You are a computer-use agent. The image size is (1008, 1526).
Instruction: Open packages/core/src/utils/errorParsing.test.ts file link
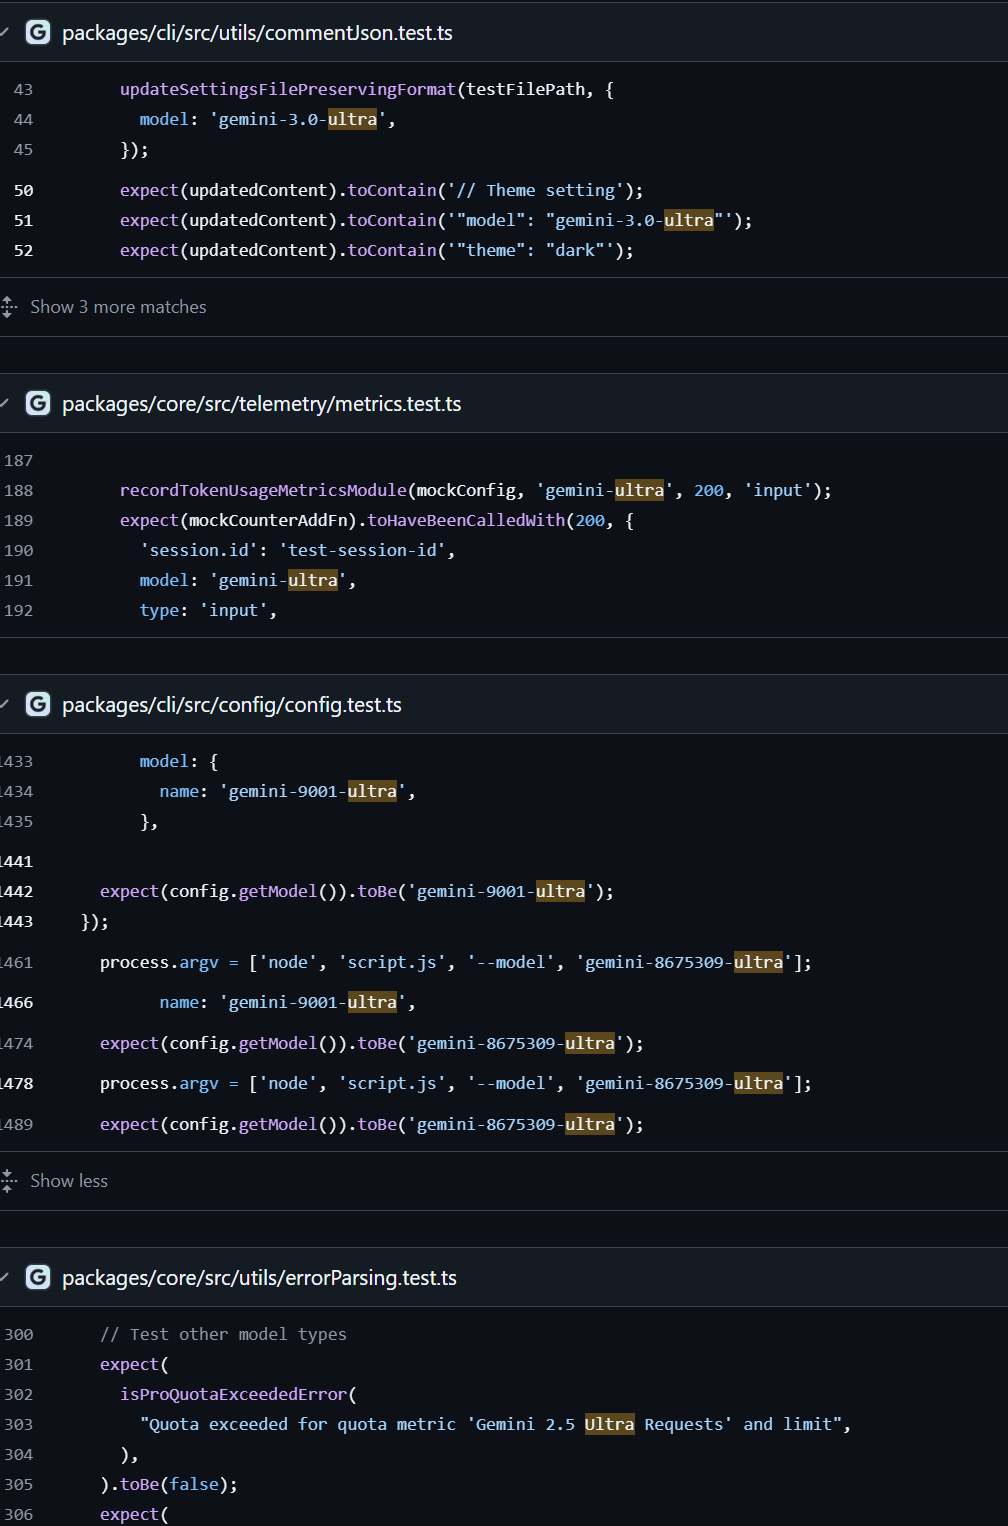pyautogui.click(x=259, y=1278)
